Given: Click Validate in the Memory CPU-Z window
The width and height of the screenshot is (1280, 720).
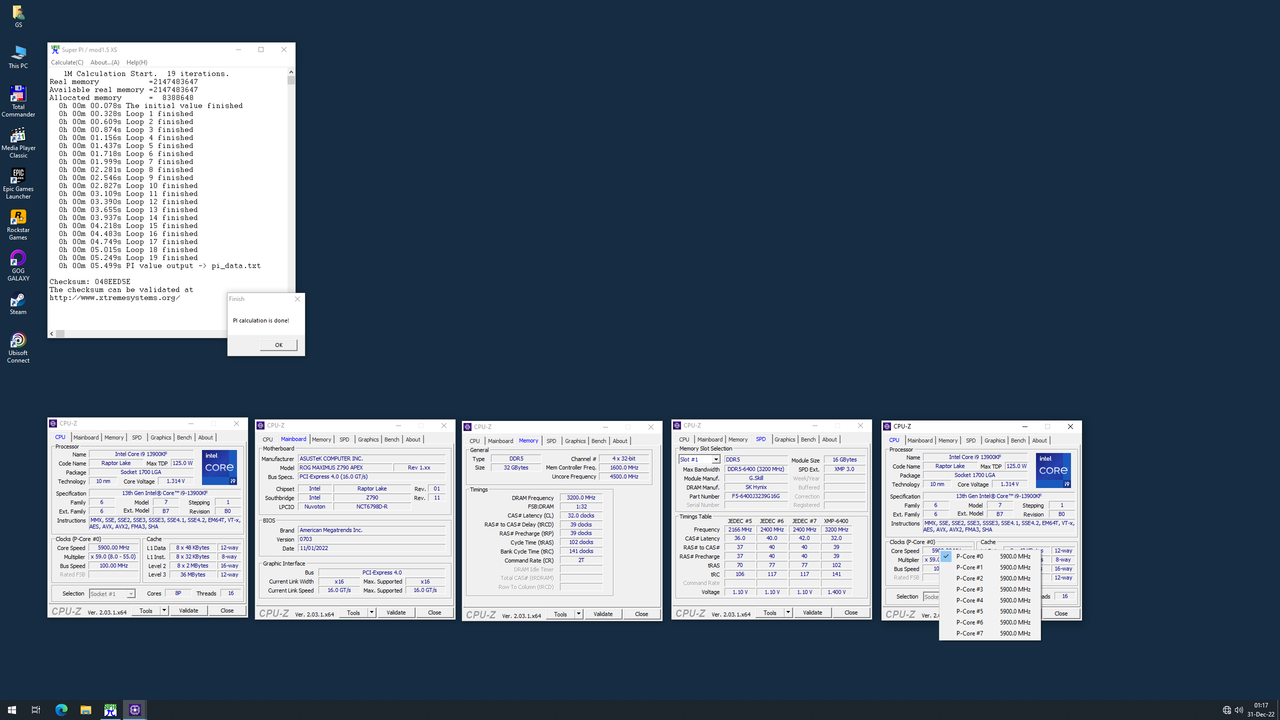Looking at the screenshot, I should (x=603, y=614).
